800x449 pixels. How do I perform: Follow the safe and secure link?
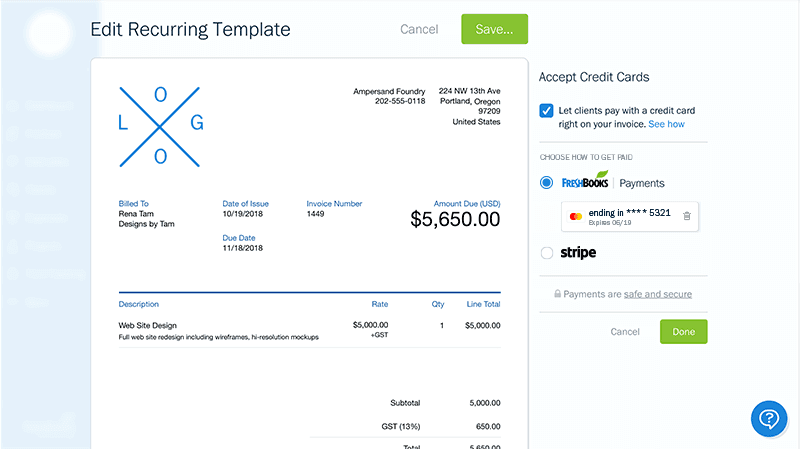[657, 294]
